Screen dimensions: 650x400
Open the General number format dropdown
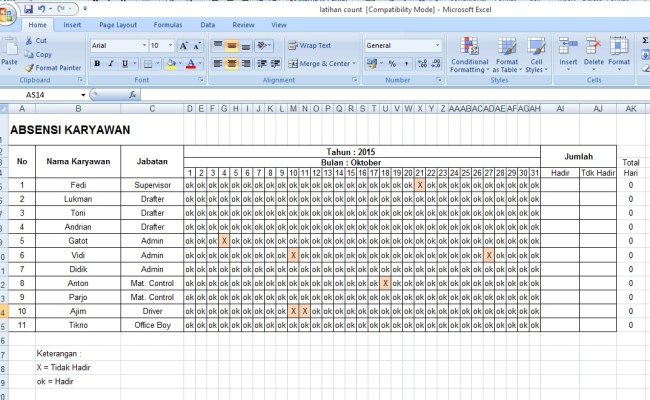437,45
